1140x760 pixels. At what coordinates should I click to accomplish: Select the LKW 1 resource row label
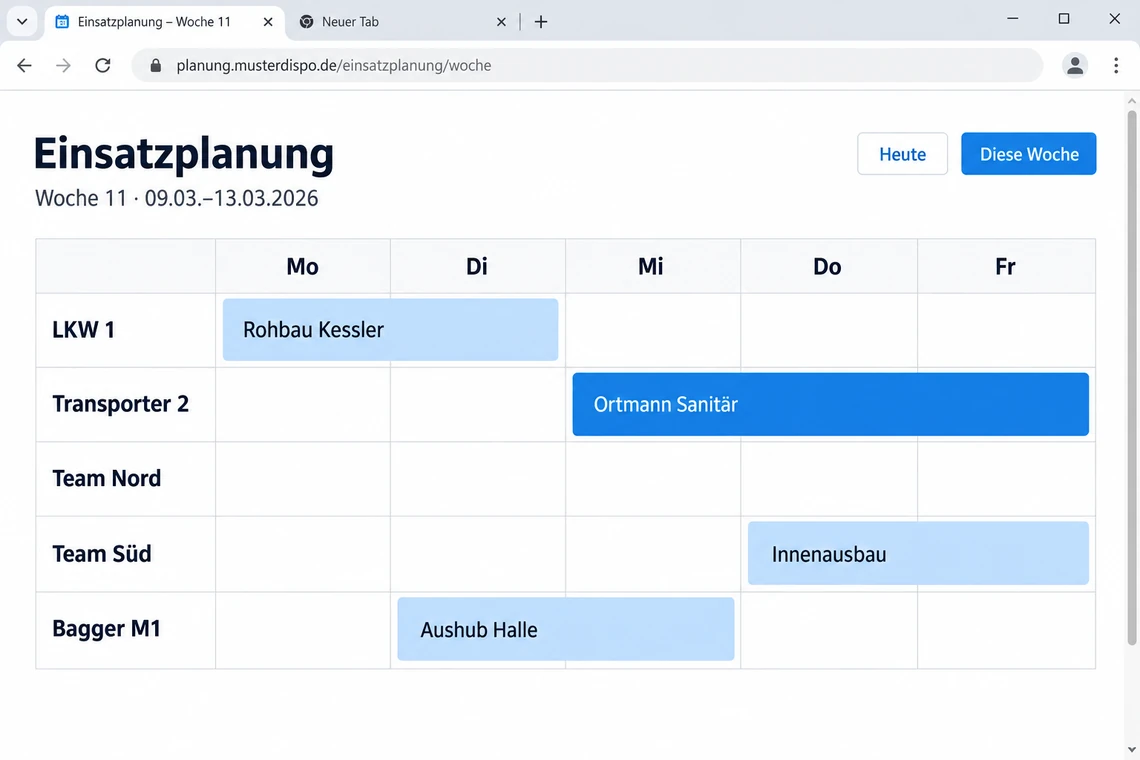click(84, 329)
